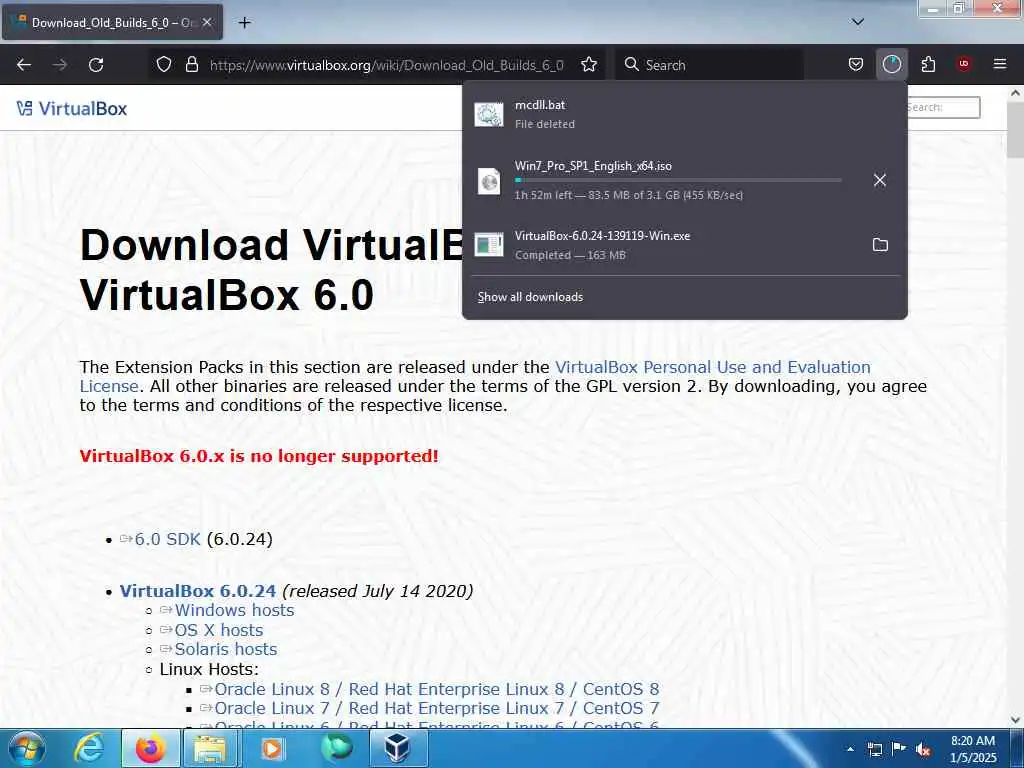
Task: Click the Firefox Search box
Action: point(709,65)
